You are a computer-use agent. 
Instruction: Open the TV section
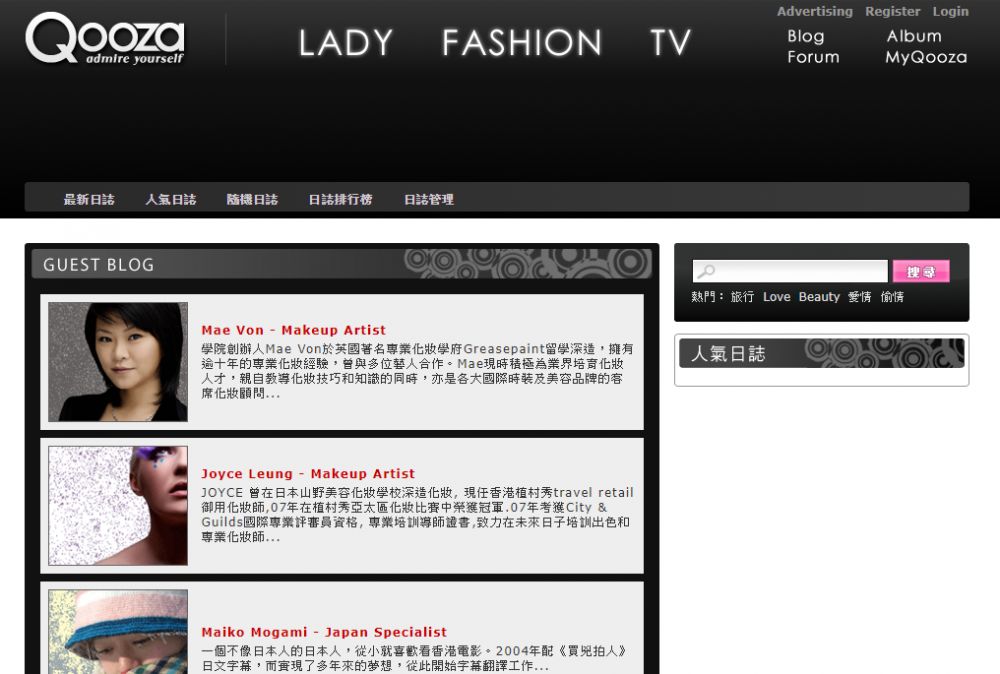(670, 43)
